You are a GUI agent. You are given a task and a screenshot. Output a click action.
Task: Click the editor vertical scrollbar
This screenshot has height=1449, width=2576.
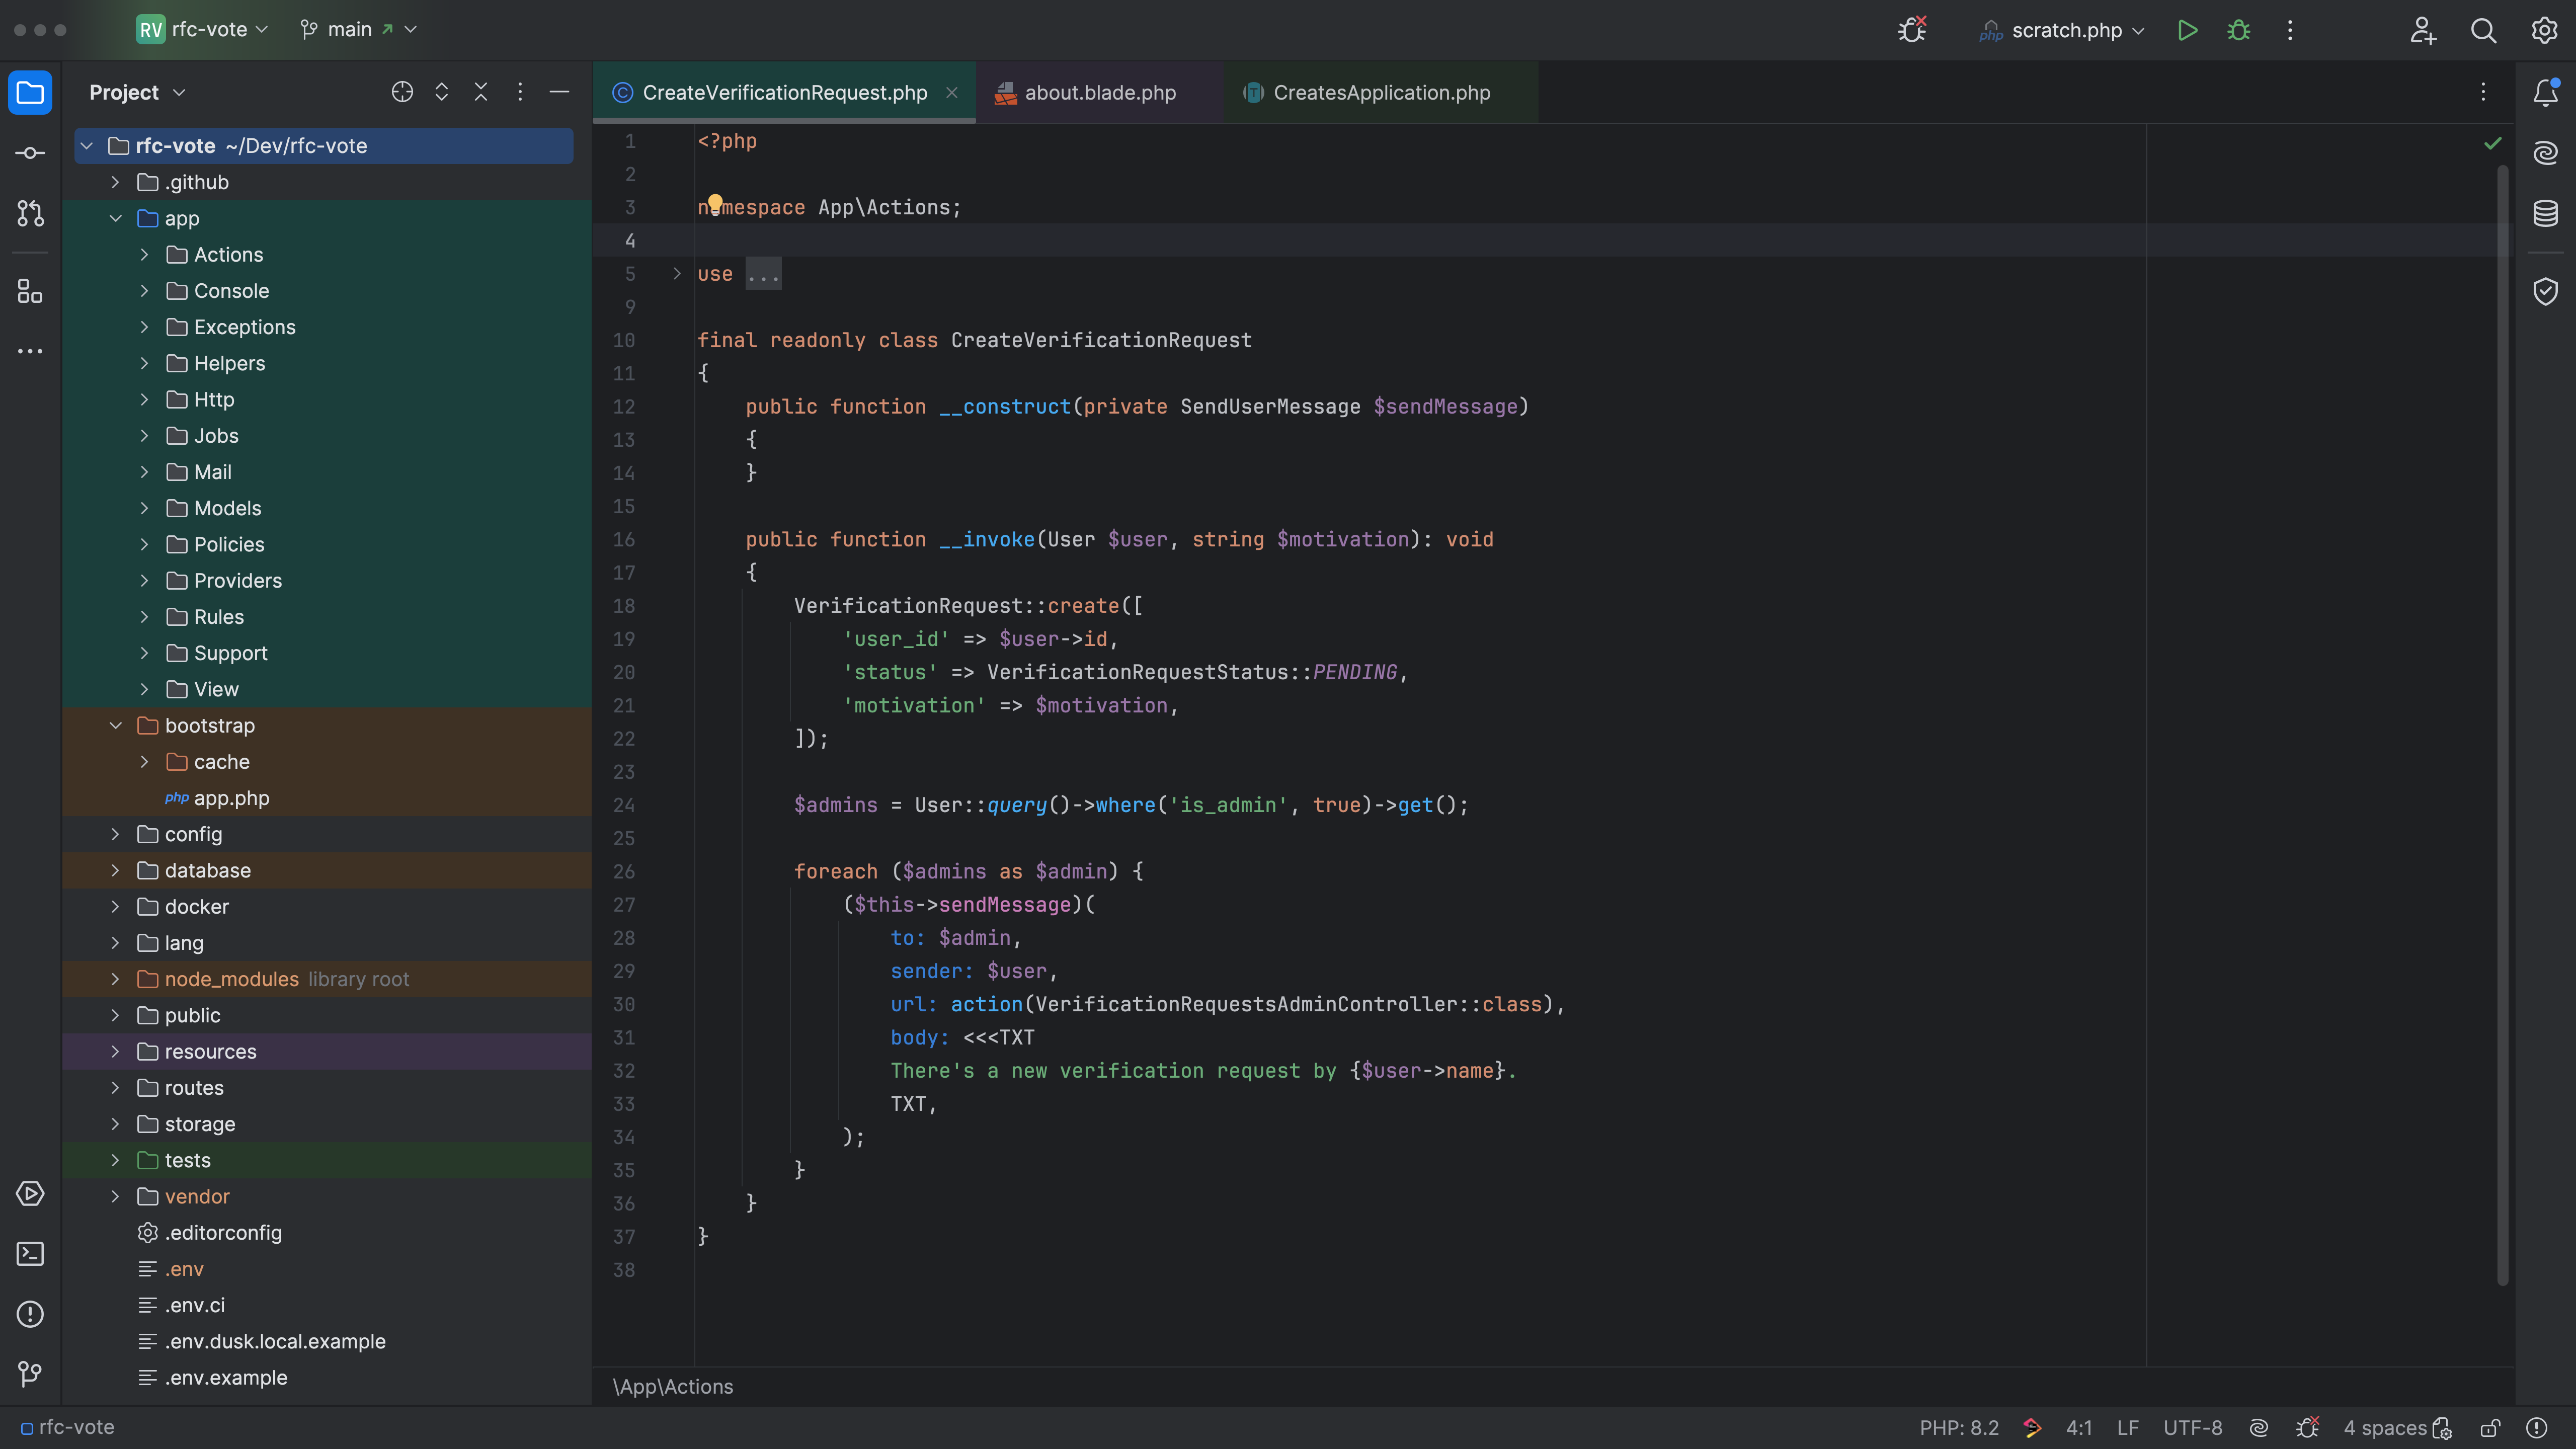click(2502, 700)
